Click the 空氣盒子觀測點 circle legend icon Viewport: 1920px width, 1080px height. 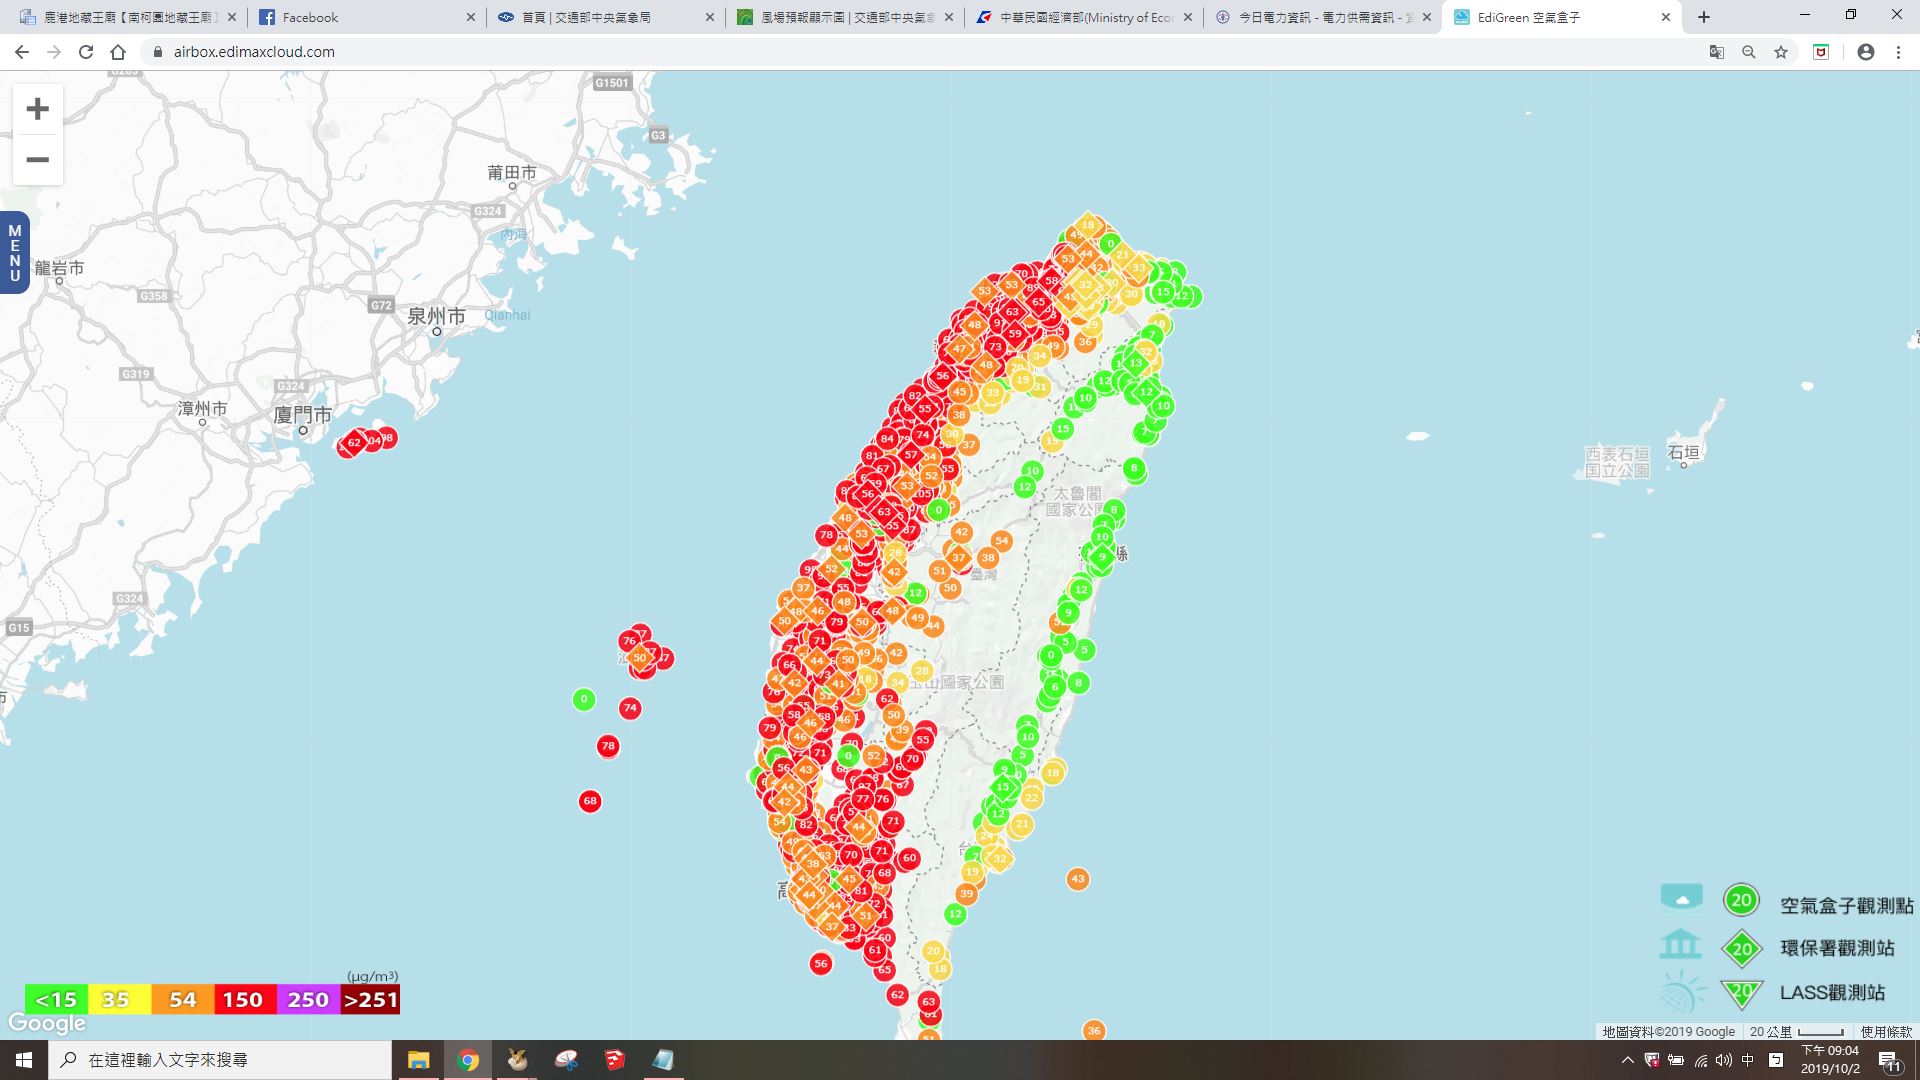(1741, 900)
